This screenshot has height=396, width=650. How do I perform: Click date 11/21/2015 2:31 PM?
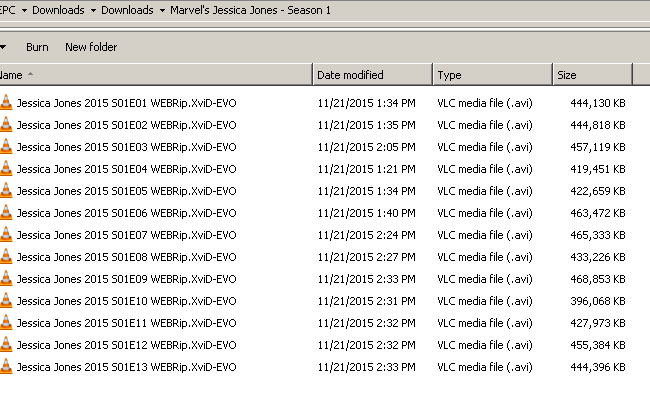[366, 301]
